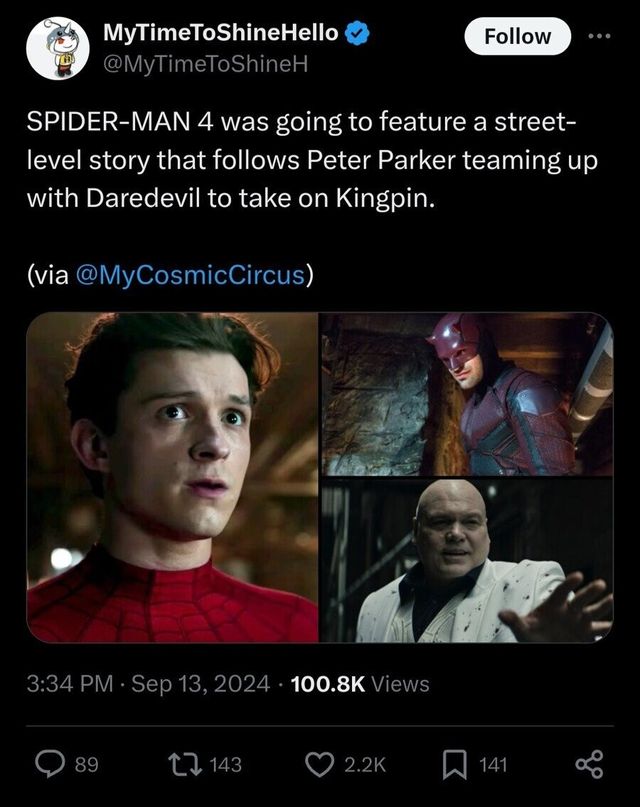Click the 89 replies count

click(x=86, y=764)
